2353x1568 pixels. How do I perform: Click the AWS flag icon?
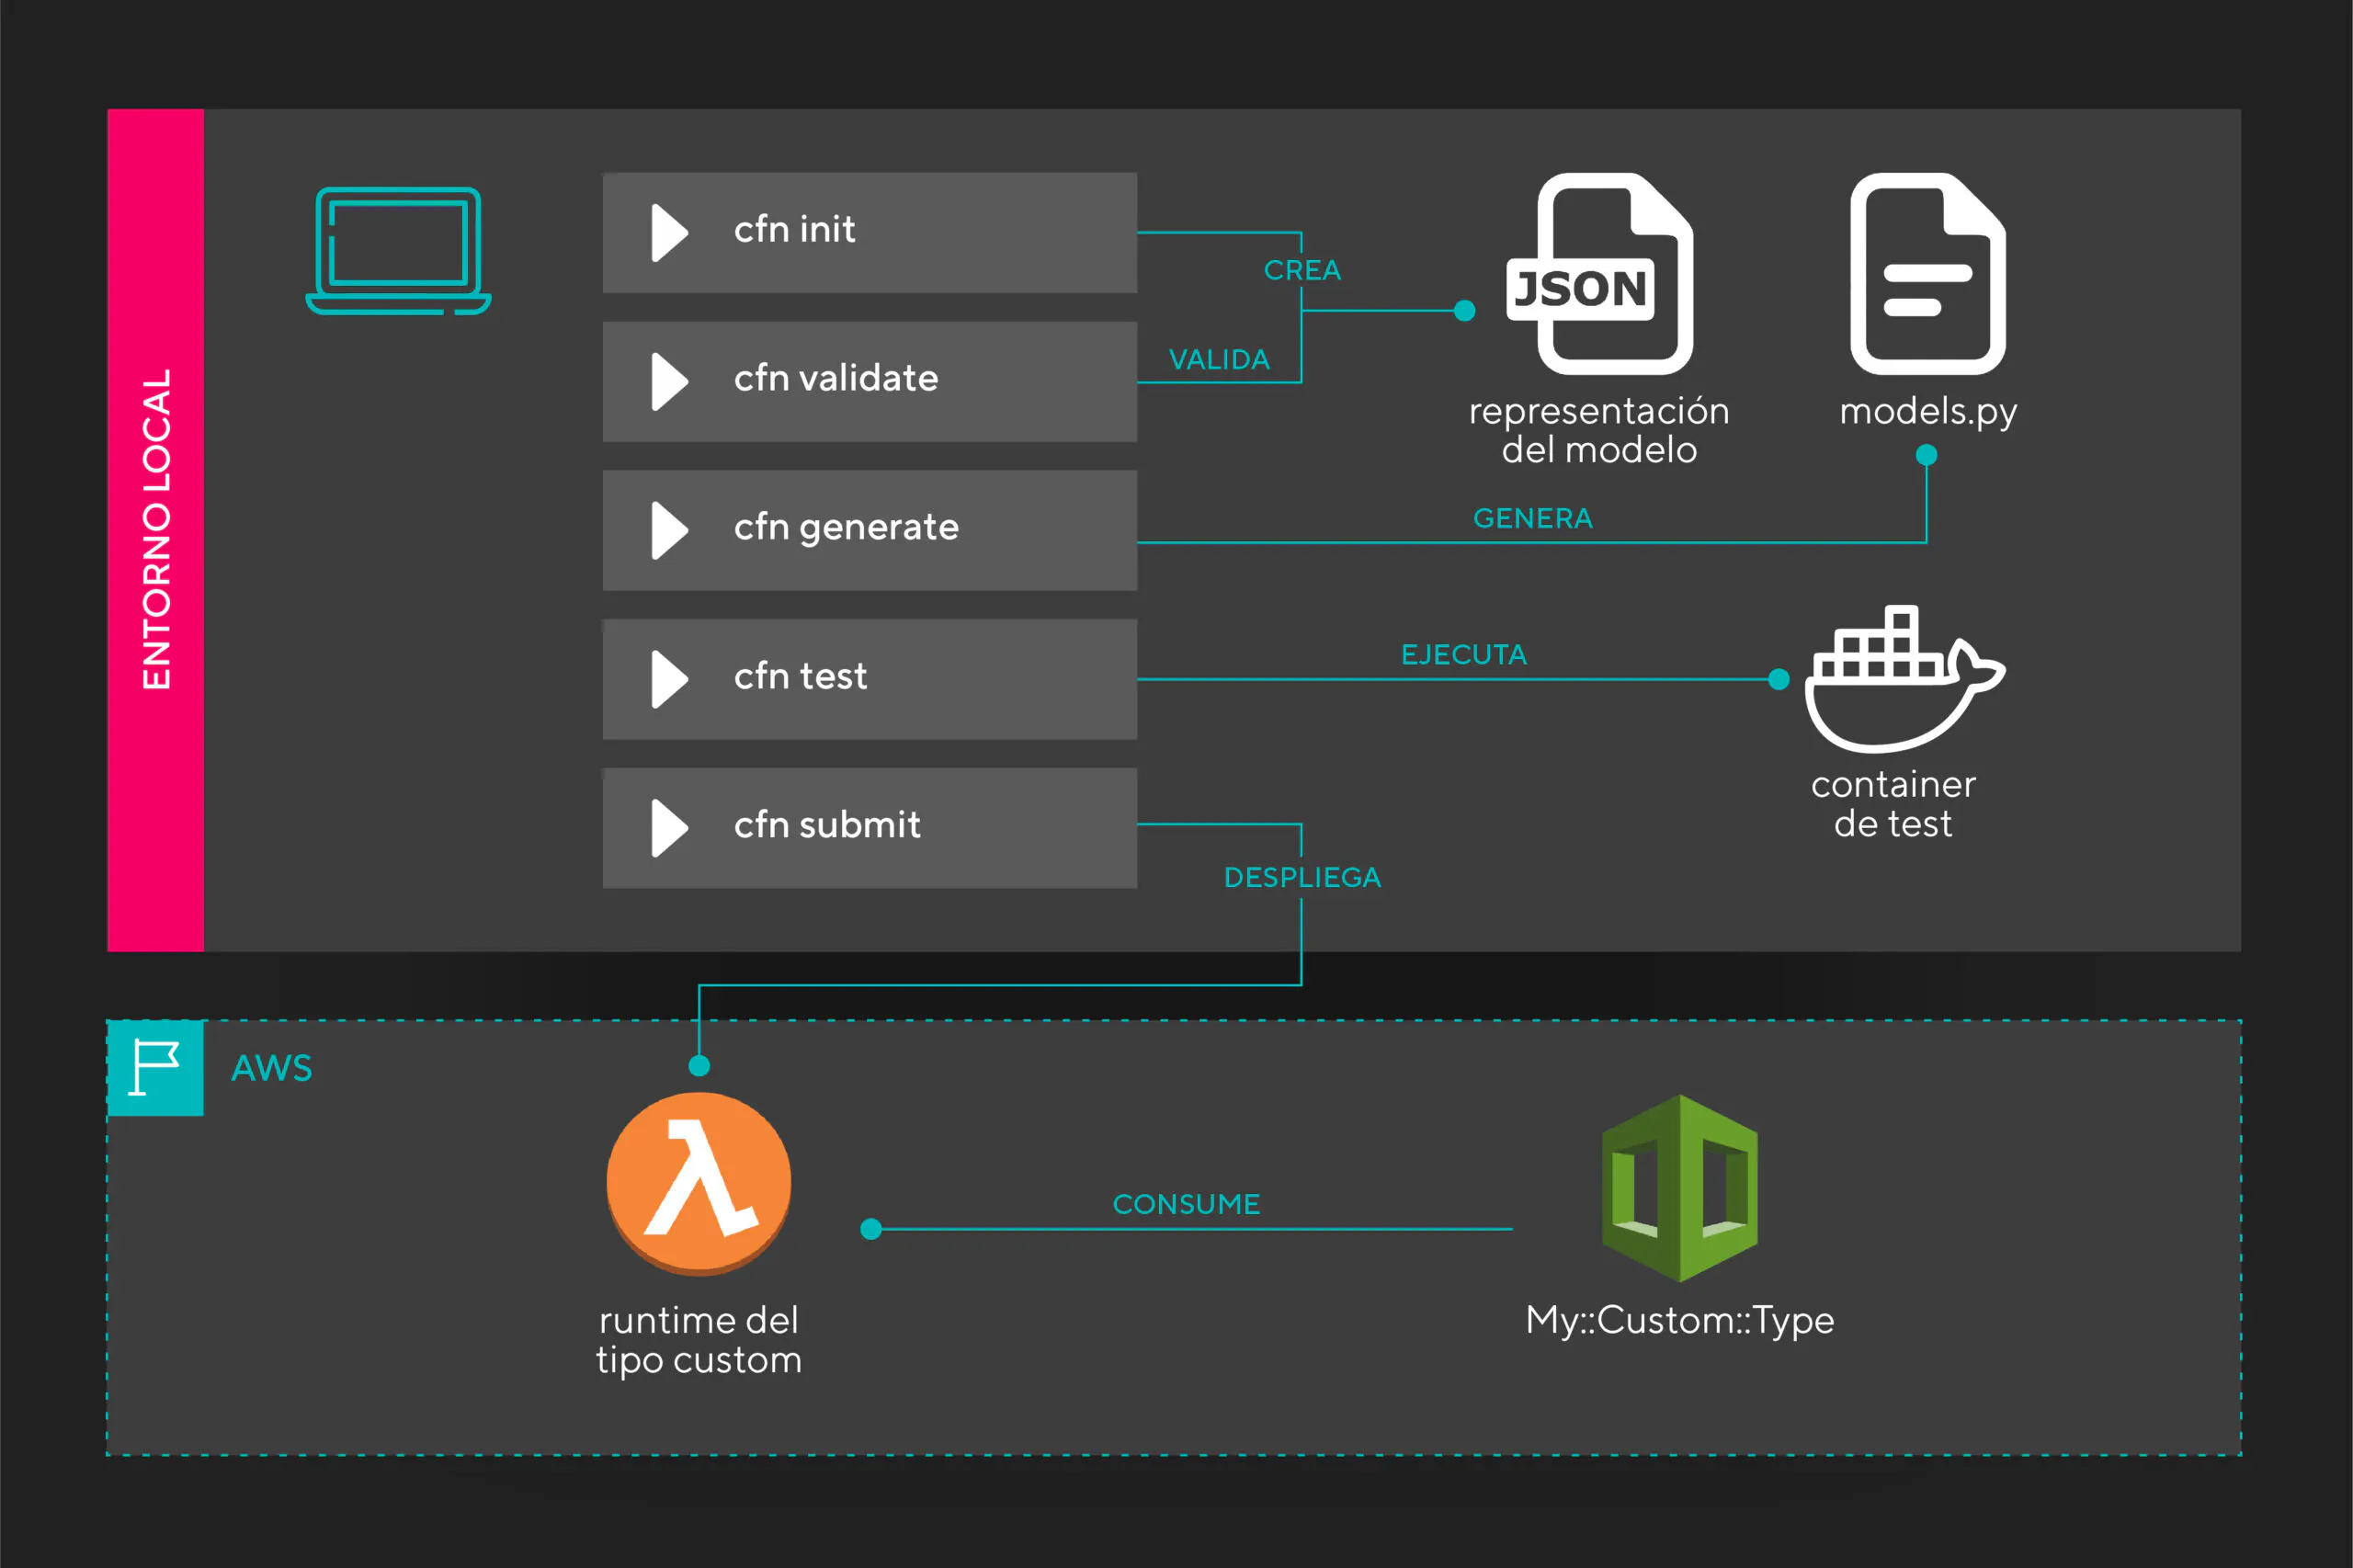[155, 1068]
